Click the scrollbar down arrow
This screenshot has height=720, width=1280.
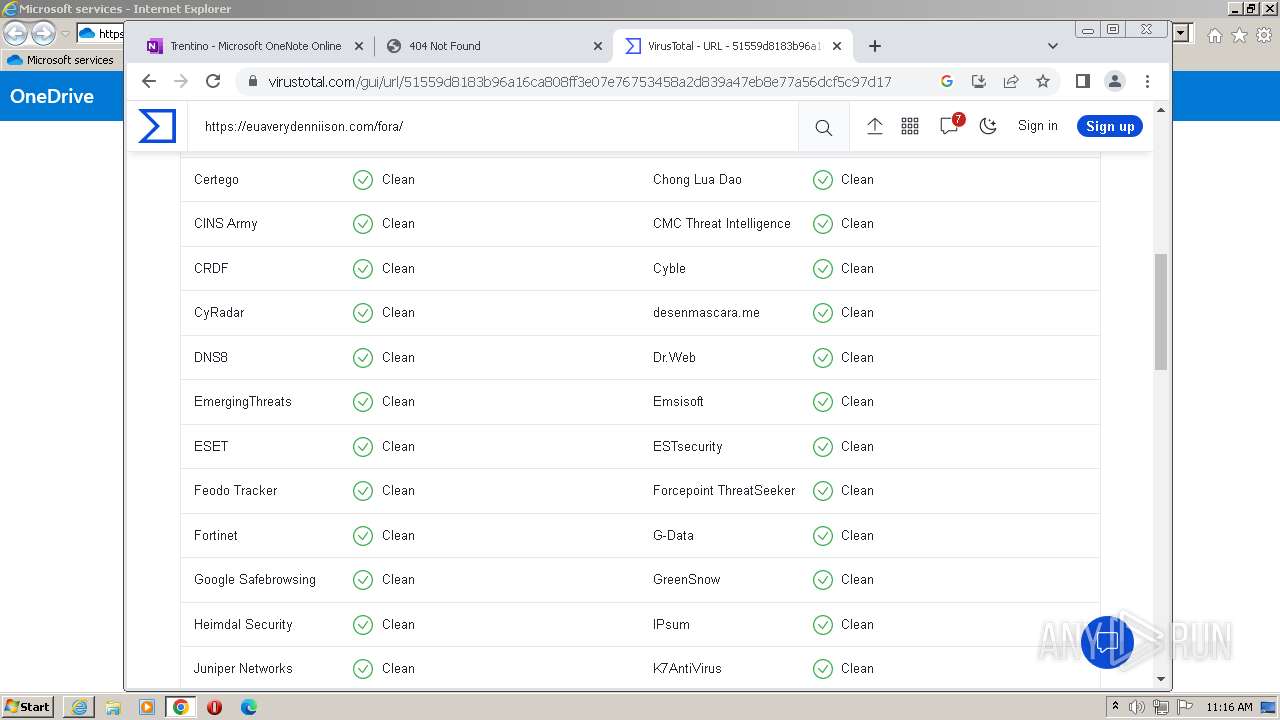[1161, 679]
